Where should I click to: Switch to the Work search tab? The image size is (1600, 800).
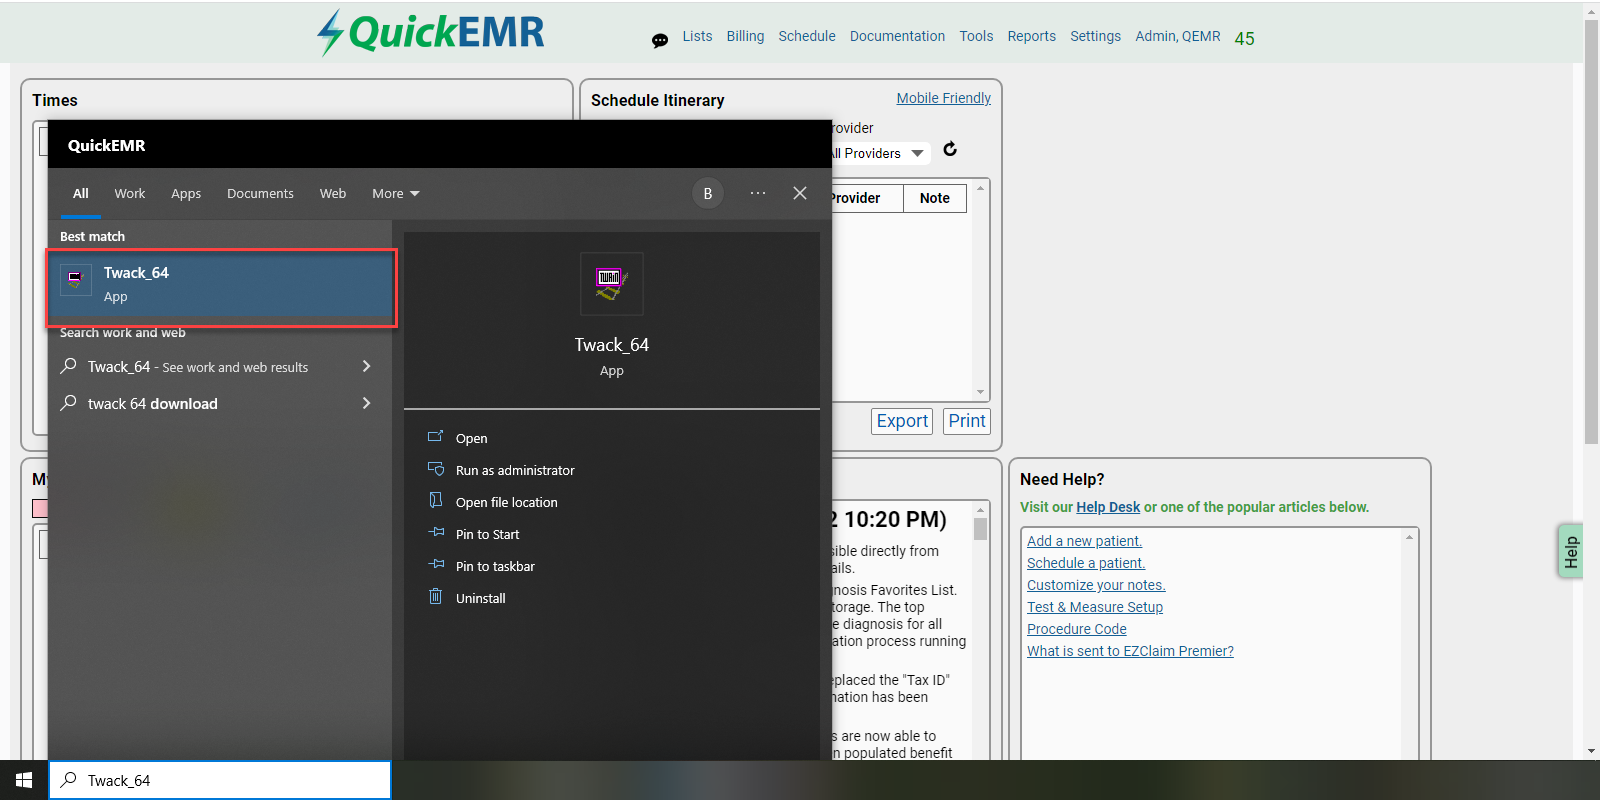[129, 193]
